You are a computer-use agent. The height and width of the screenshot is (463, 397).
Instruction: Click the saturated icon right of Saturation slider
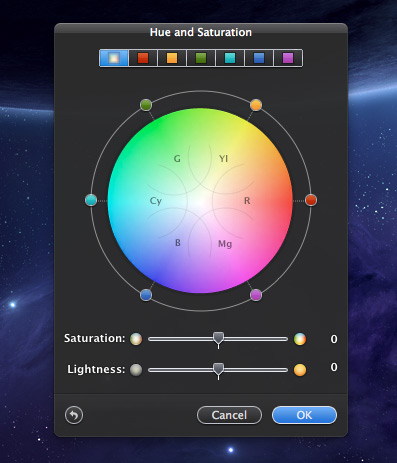tap(300, 339)
